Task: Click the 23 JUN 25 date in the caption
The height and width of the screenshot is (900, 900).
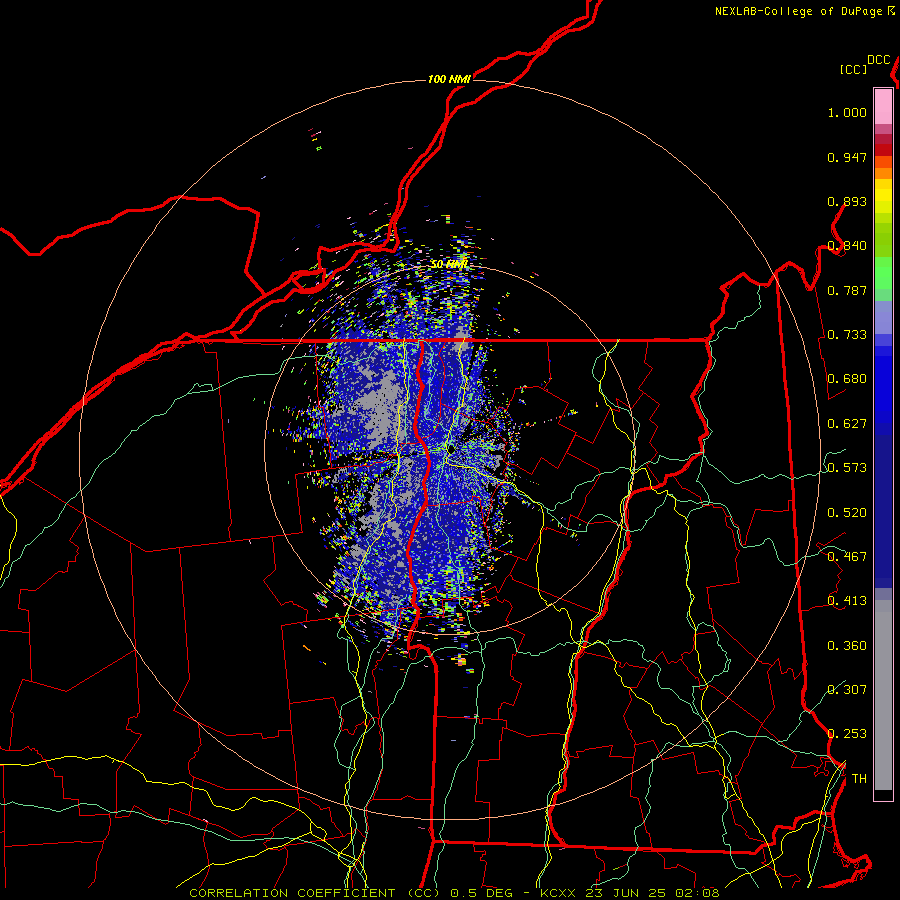Action: coord(628,893)
